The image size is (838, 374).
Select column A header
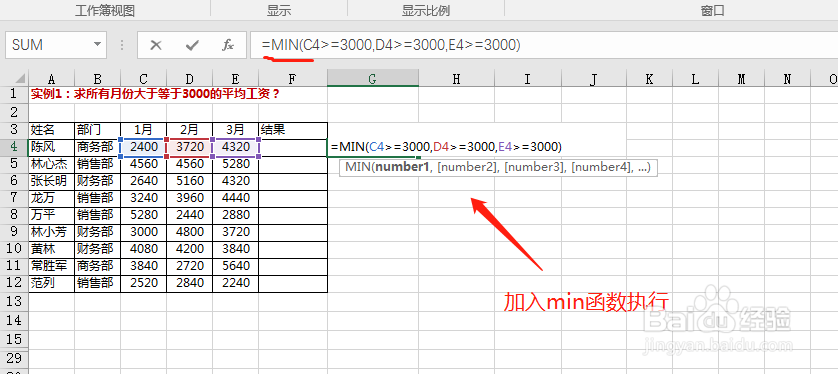click(x=51, y=79)
